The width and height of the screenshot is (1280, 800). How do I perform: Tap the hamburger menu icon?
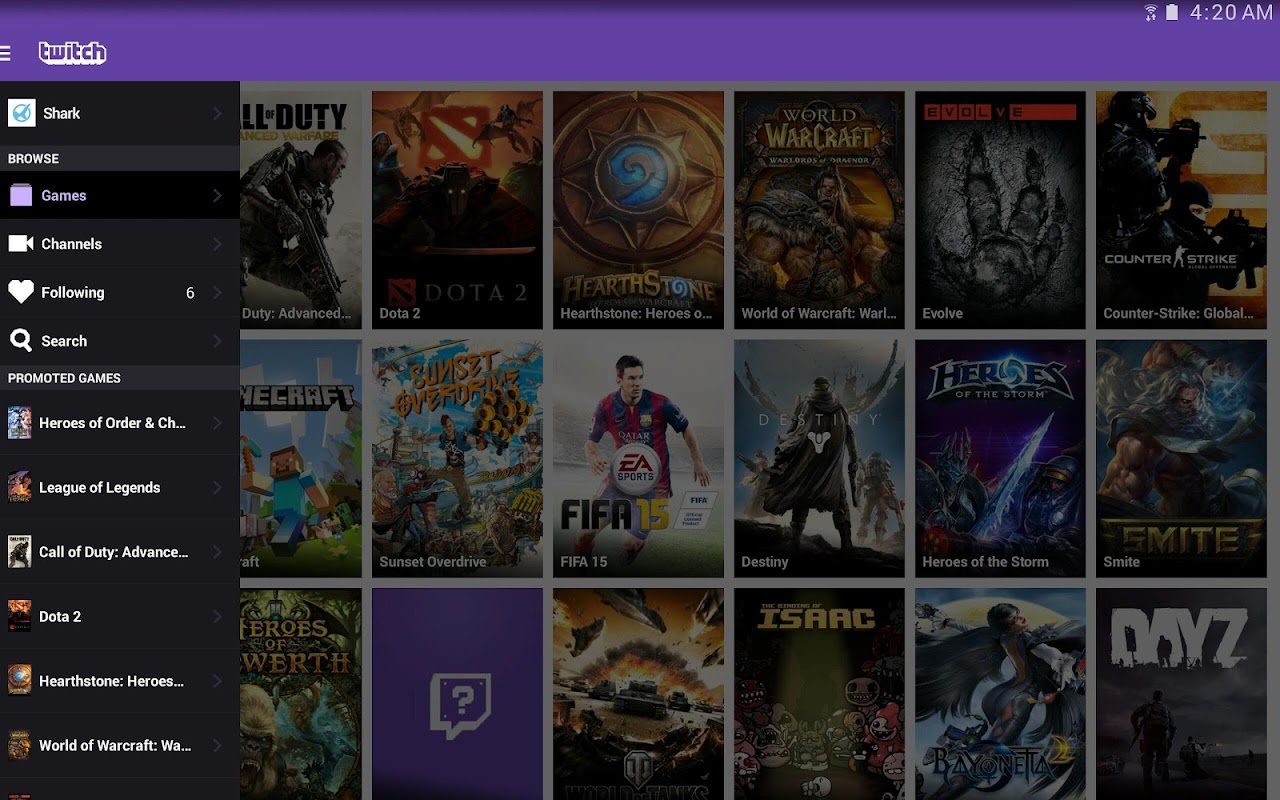click(x=5, y=53)
